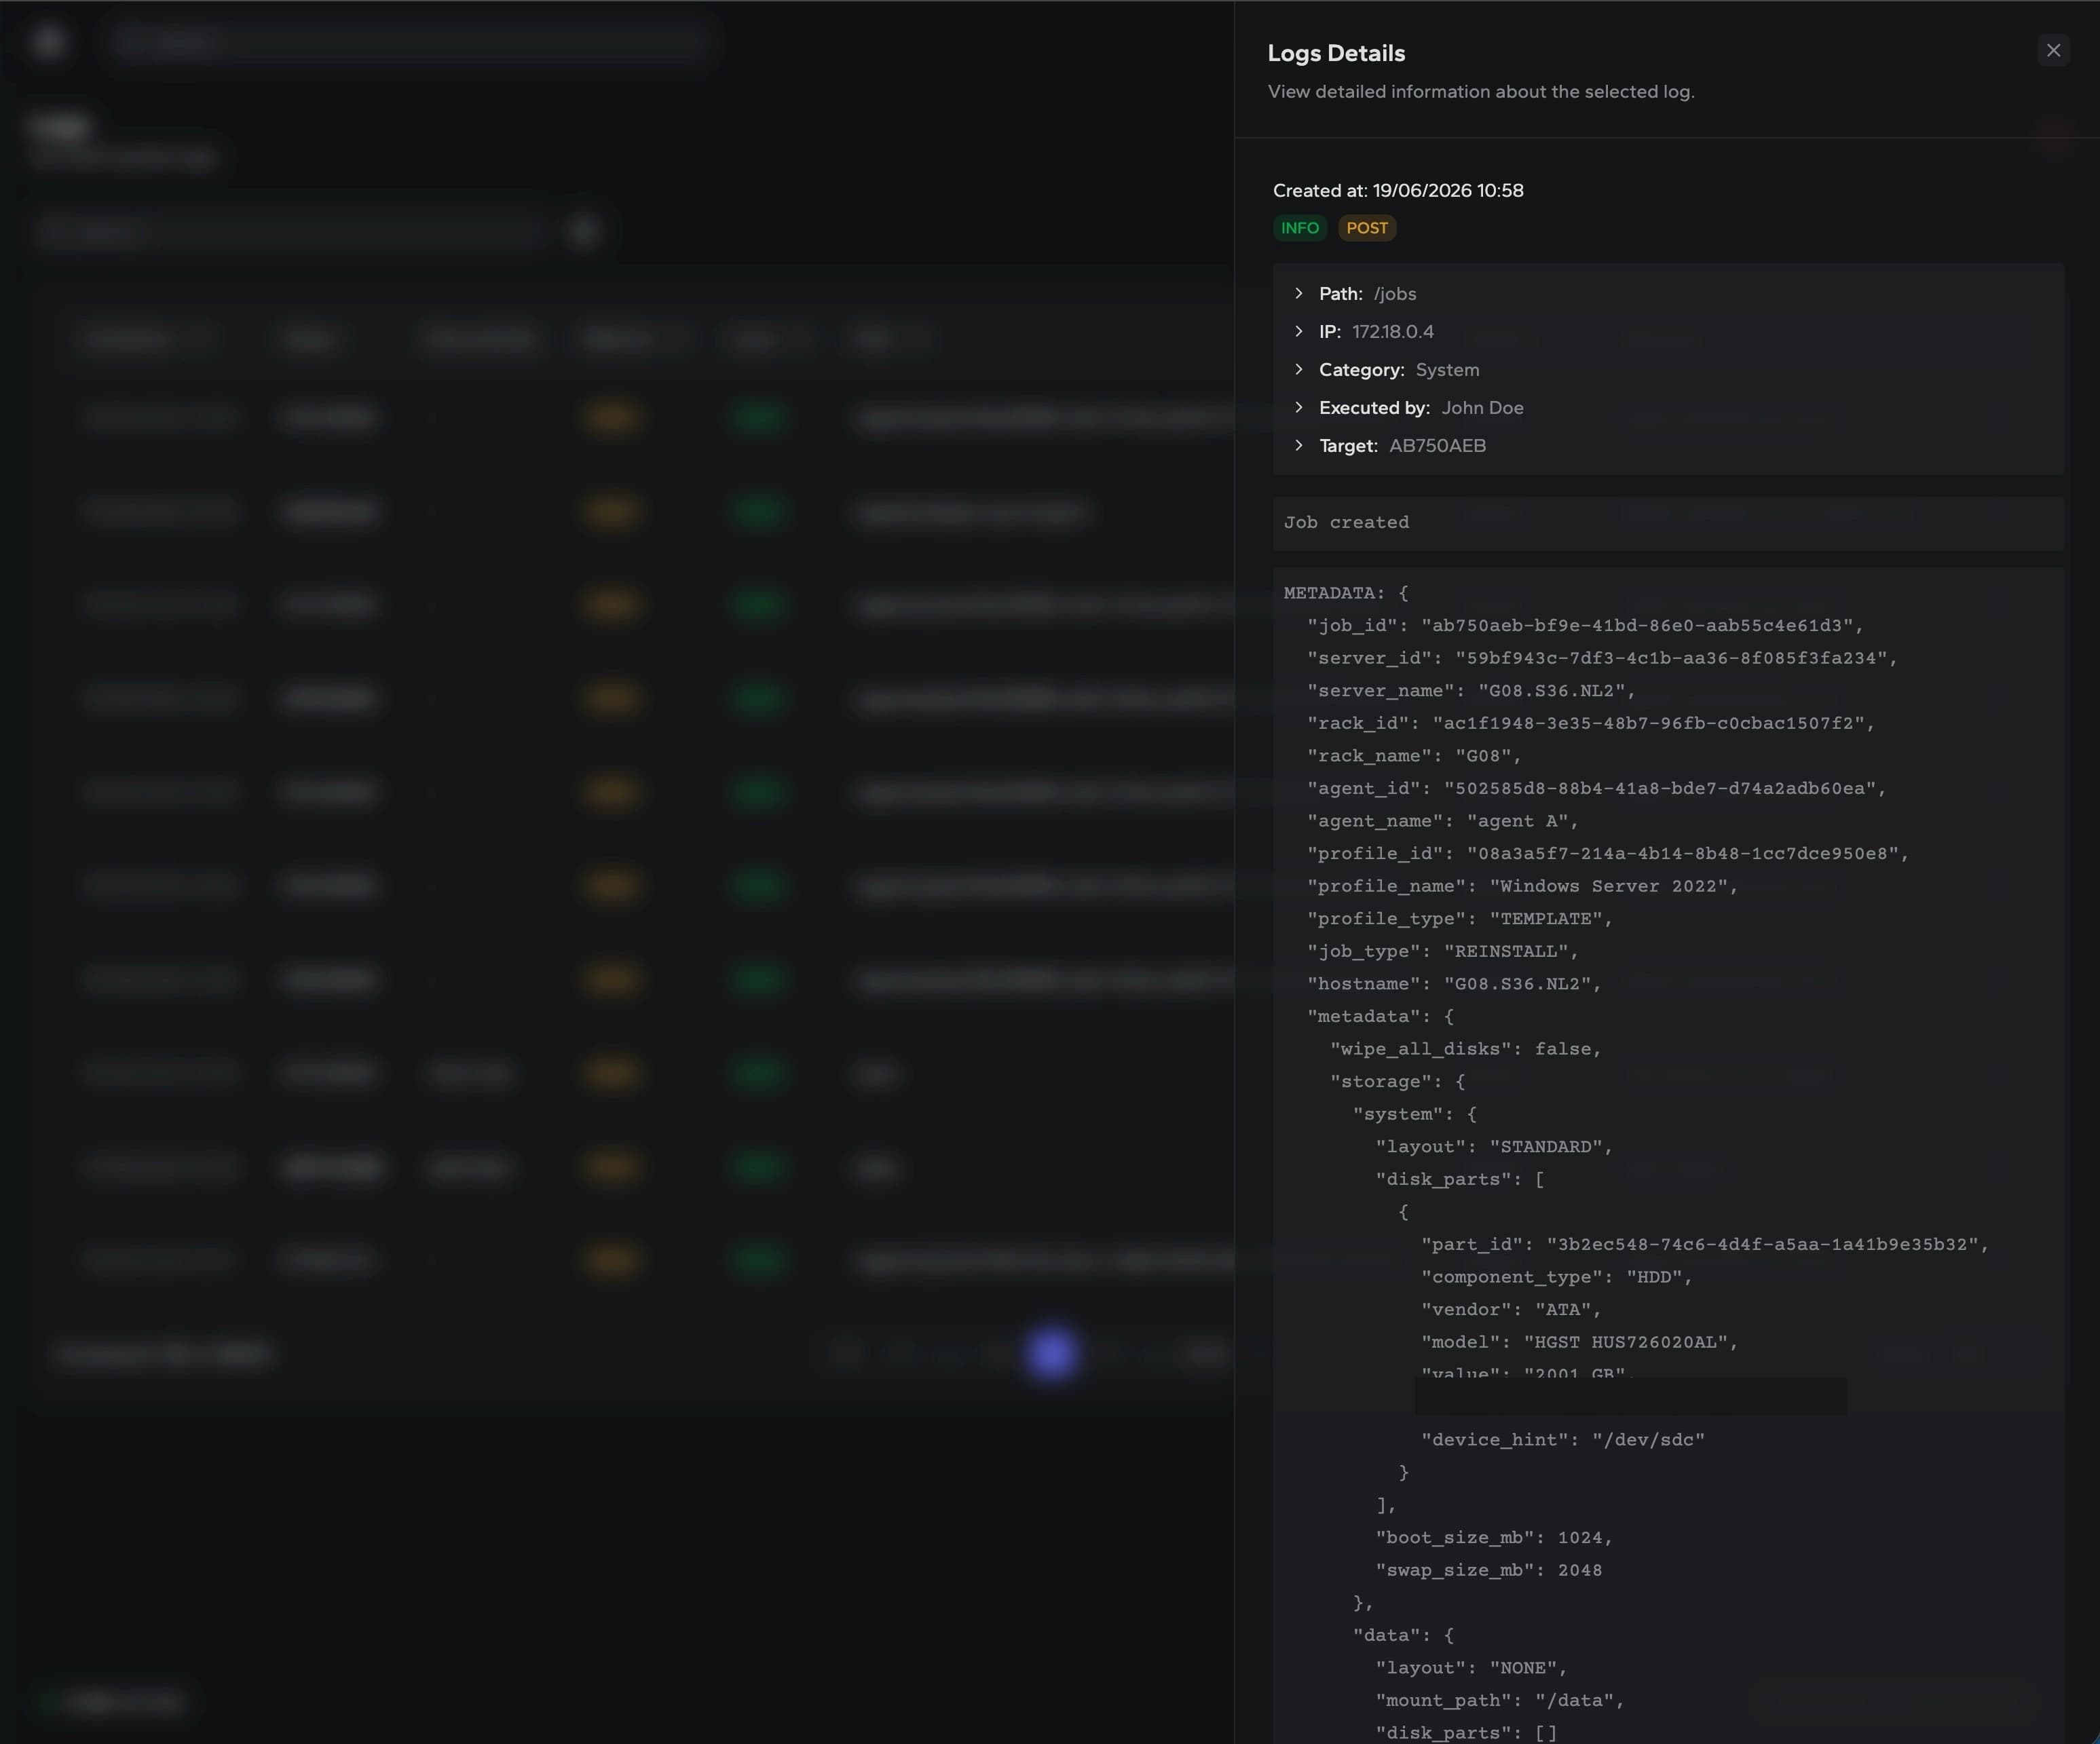
Task: Click the part_id line in metadata
Action: (x=1705, y=1244)
